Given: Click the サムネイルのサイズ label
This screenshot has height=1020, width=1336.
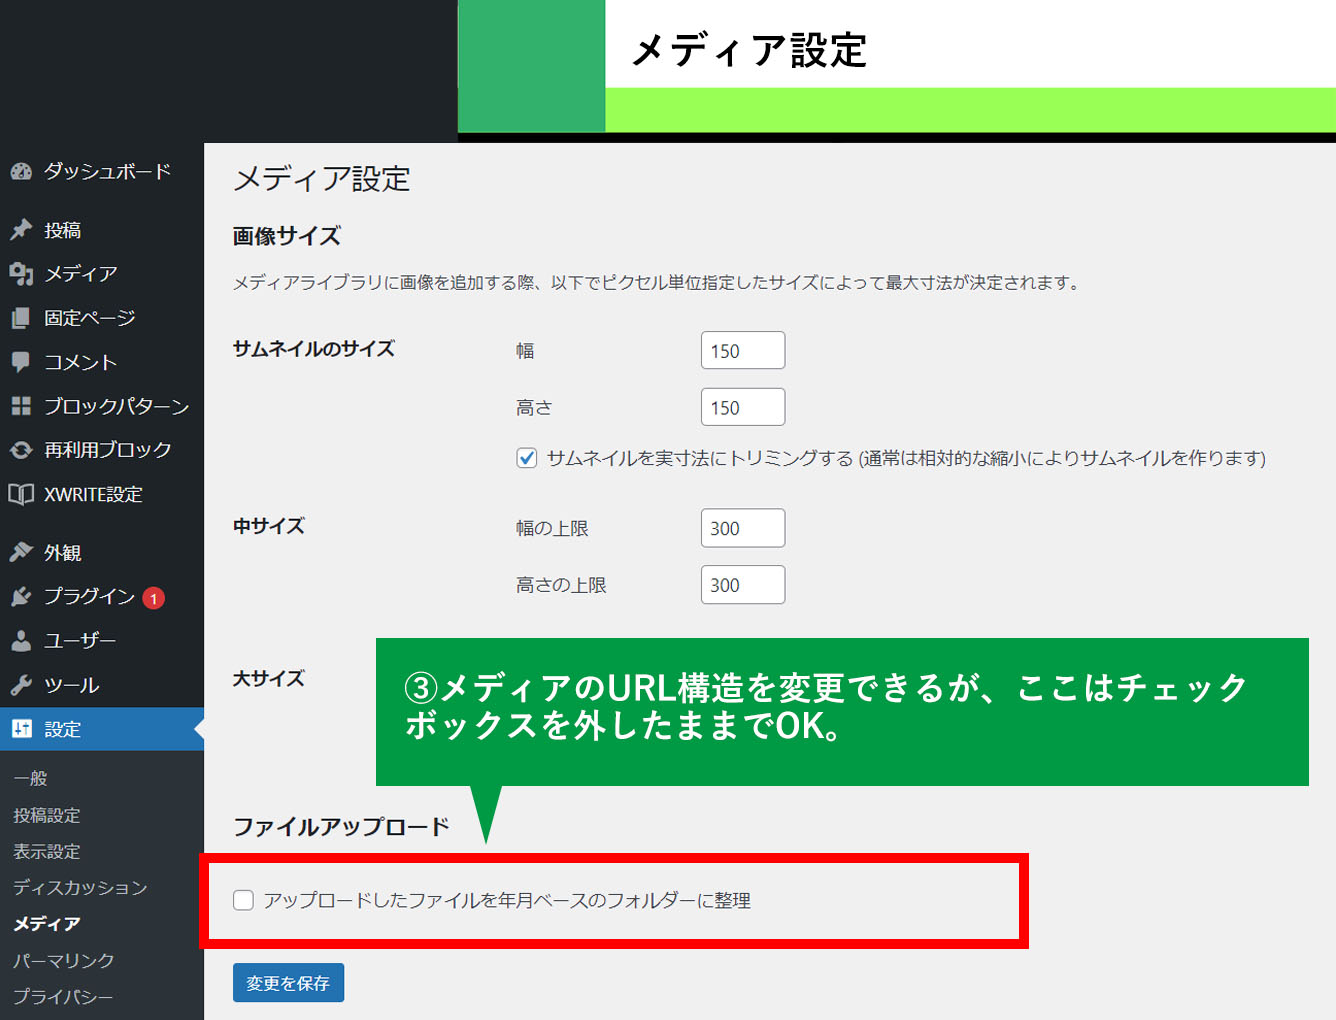Looking at the screenshot, I should tap(314, 349).
